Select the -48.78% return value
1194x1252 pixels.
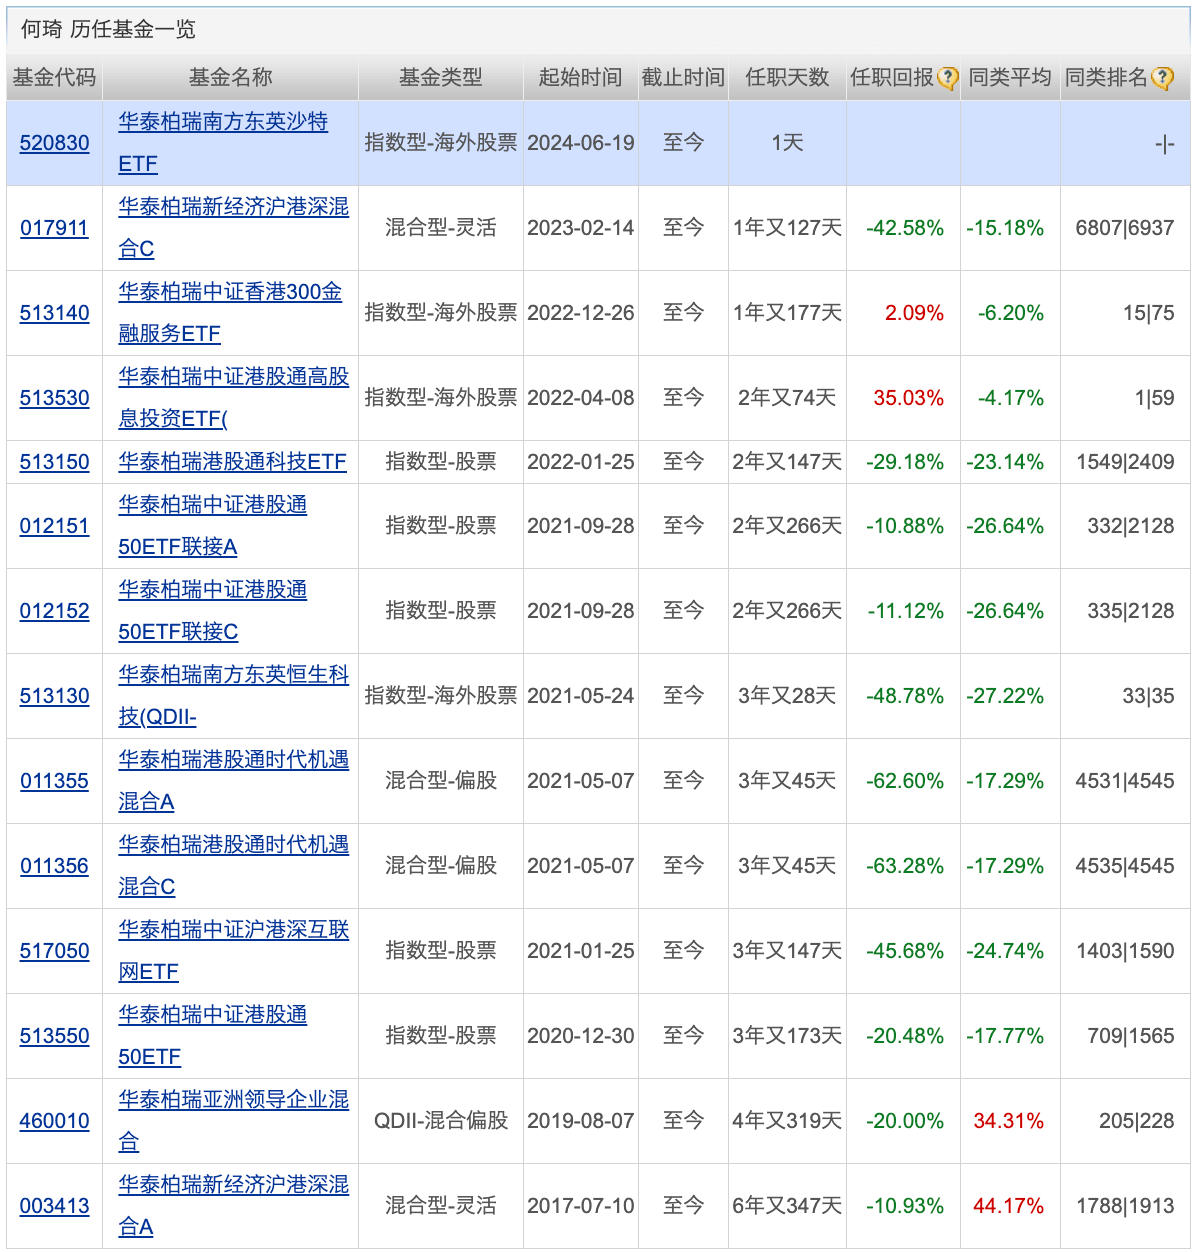point(905,696)
